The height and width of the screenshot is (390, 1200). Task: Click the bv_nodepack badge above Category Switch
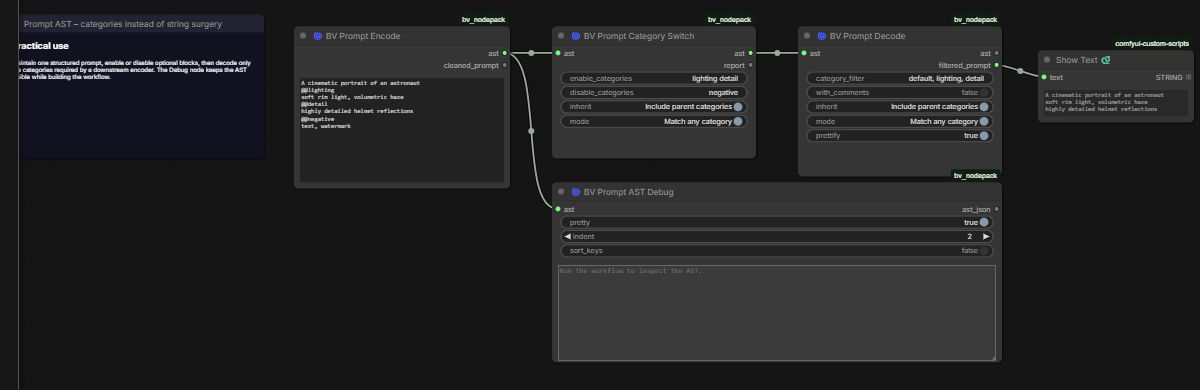point(730,20)
